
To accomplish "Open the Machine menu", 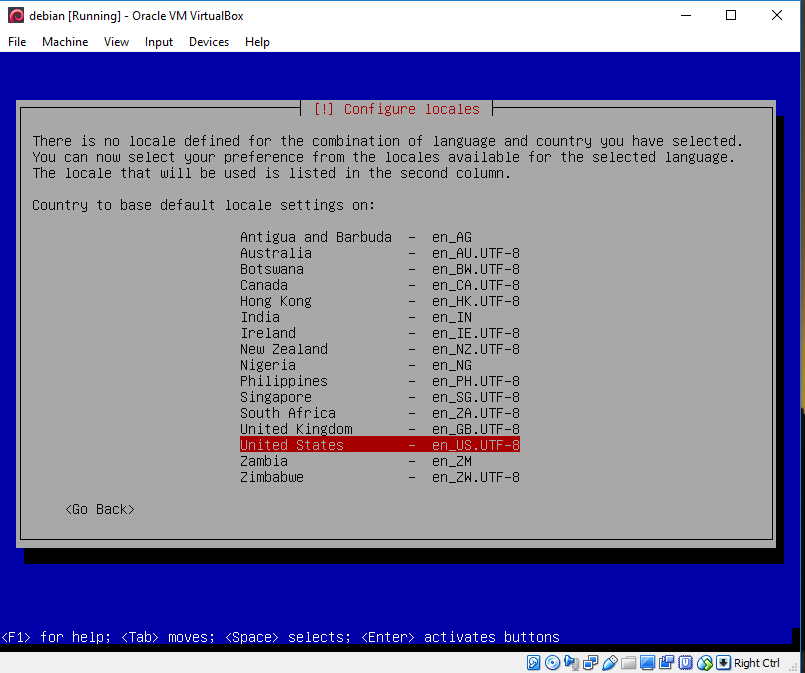I will point(65,42).
